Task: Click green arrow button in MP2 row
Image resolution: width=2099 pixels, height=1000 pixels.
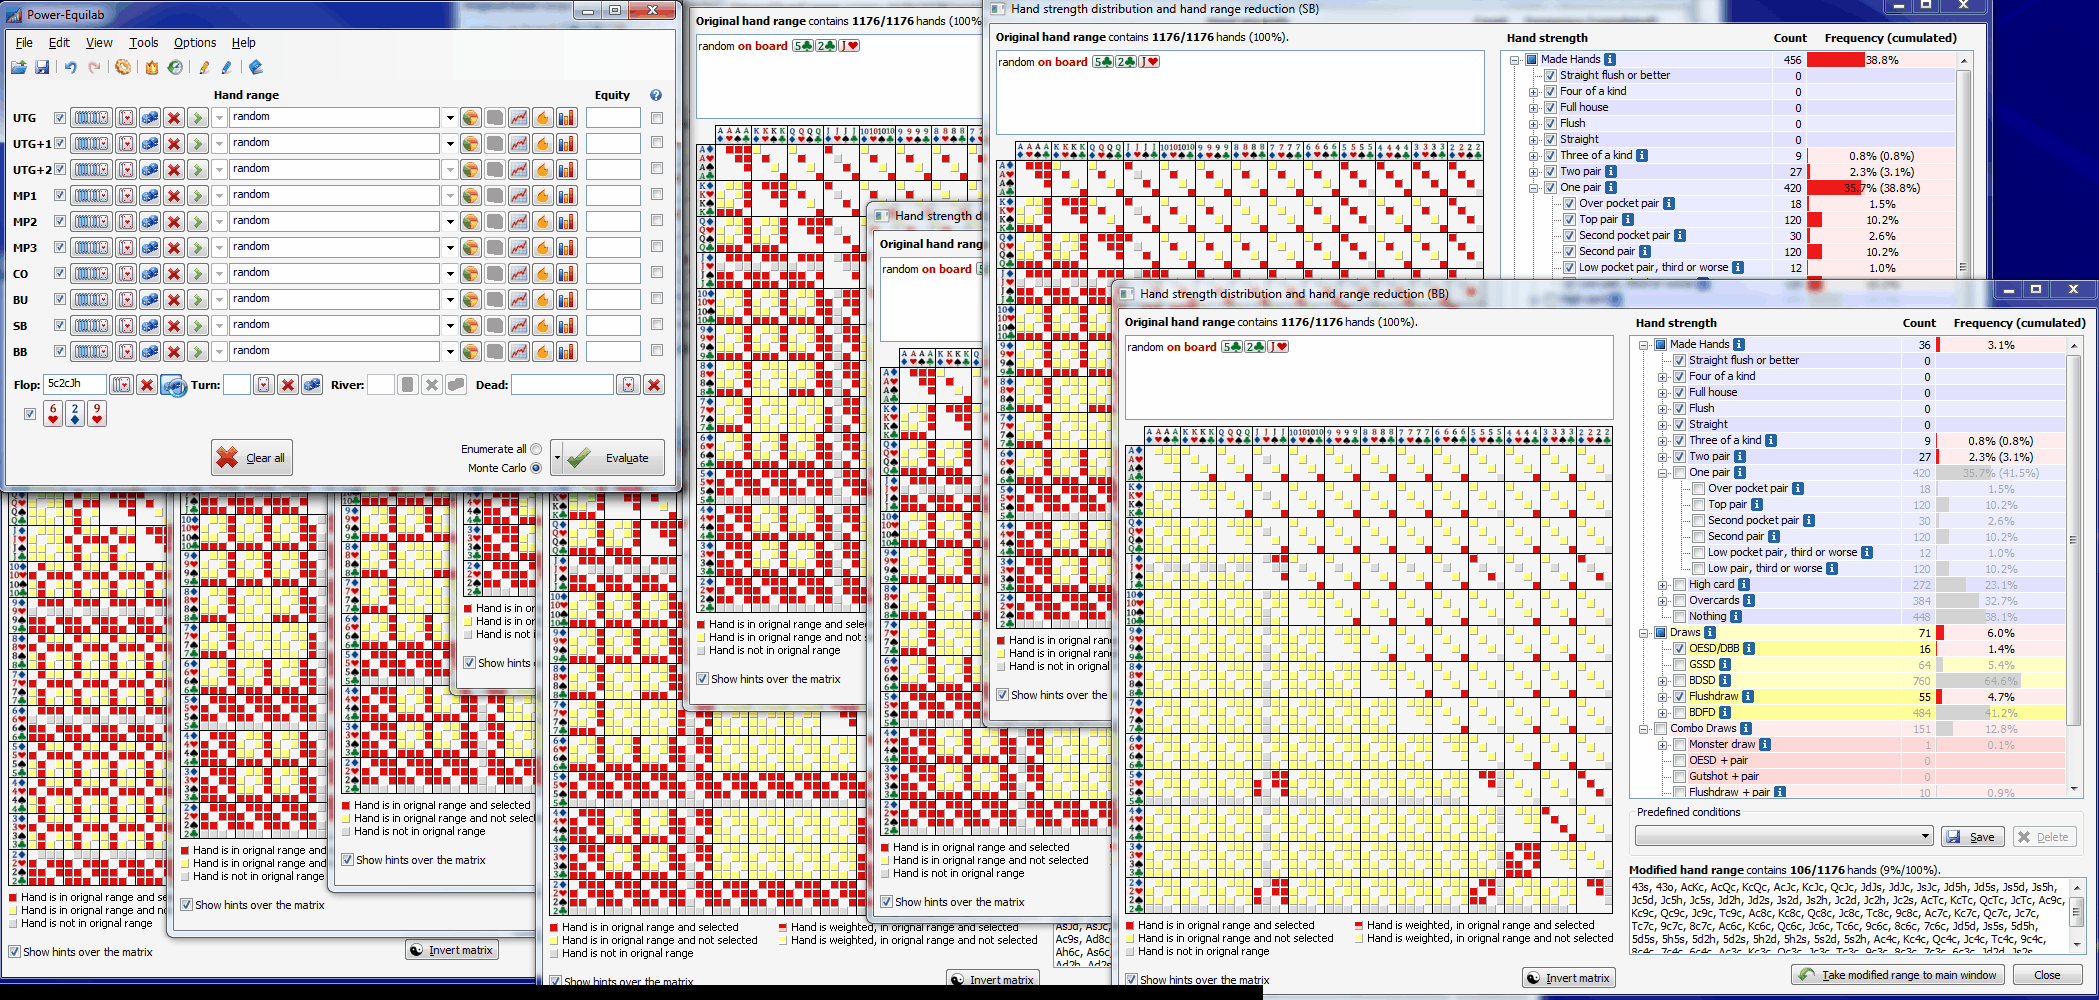Action: 198,222
